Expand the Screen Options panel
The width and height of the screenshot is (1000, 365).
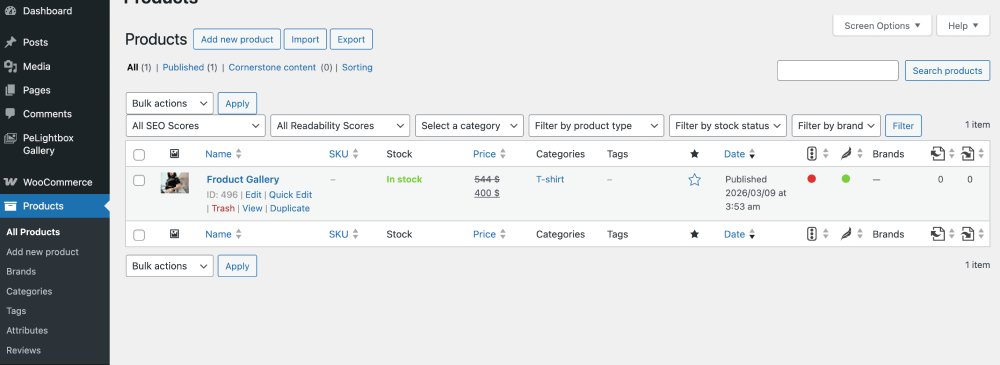click(883, 26)
